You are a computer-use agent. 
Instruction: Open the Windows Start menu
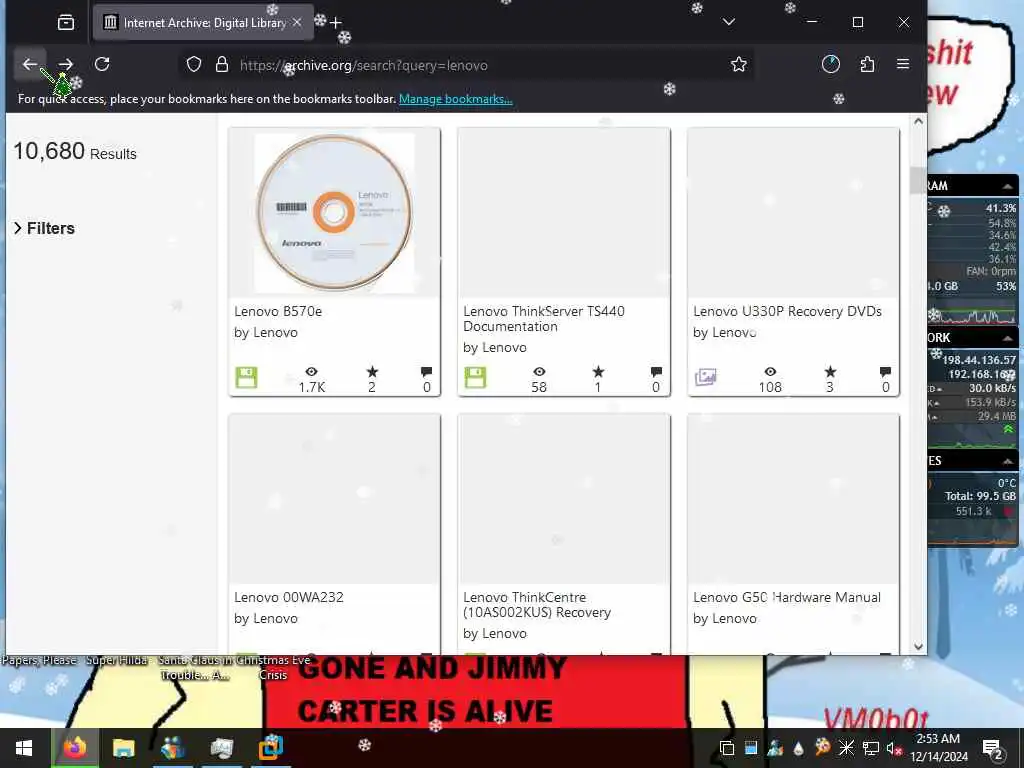coord(24,748)
